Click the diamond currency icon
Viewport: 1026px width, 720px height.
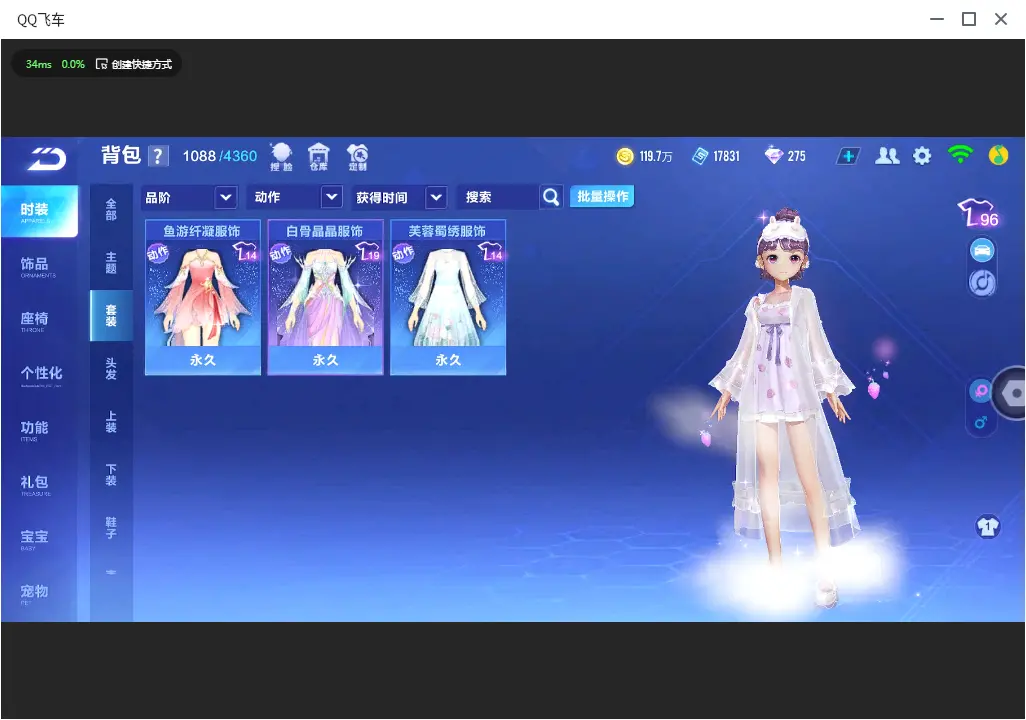point(773,156)
